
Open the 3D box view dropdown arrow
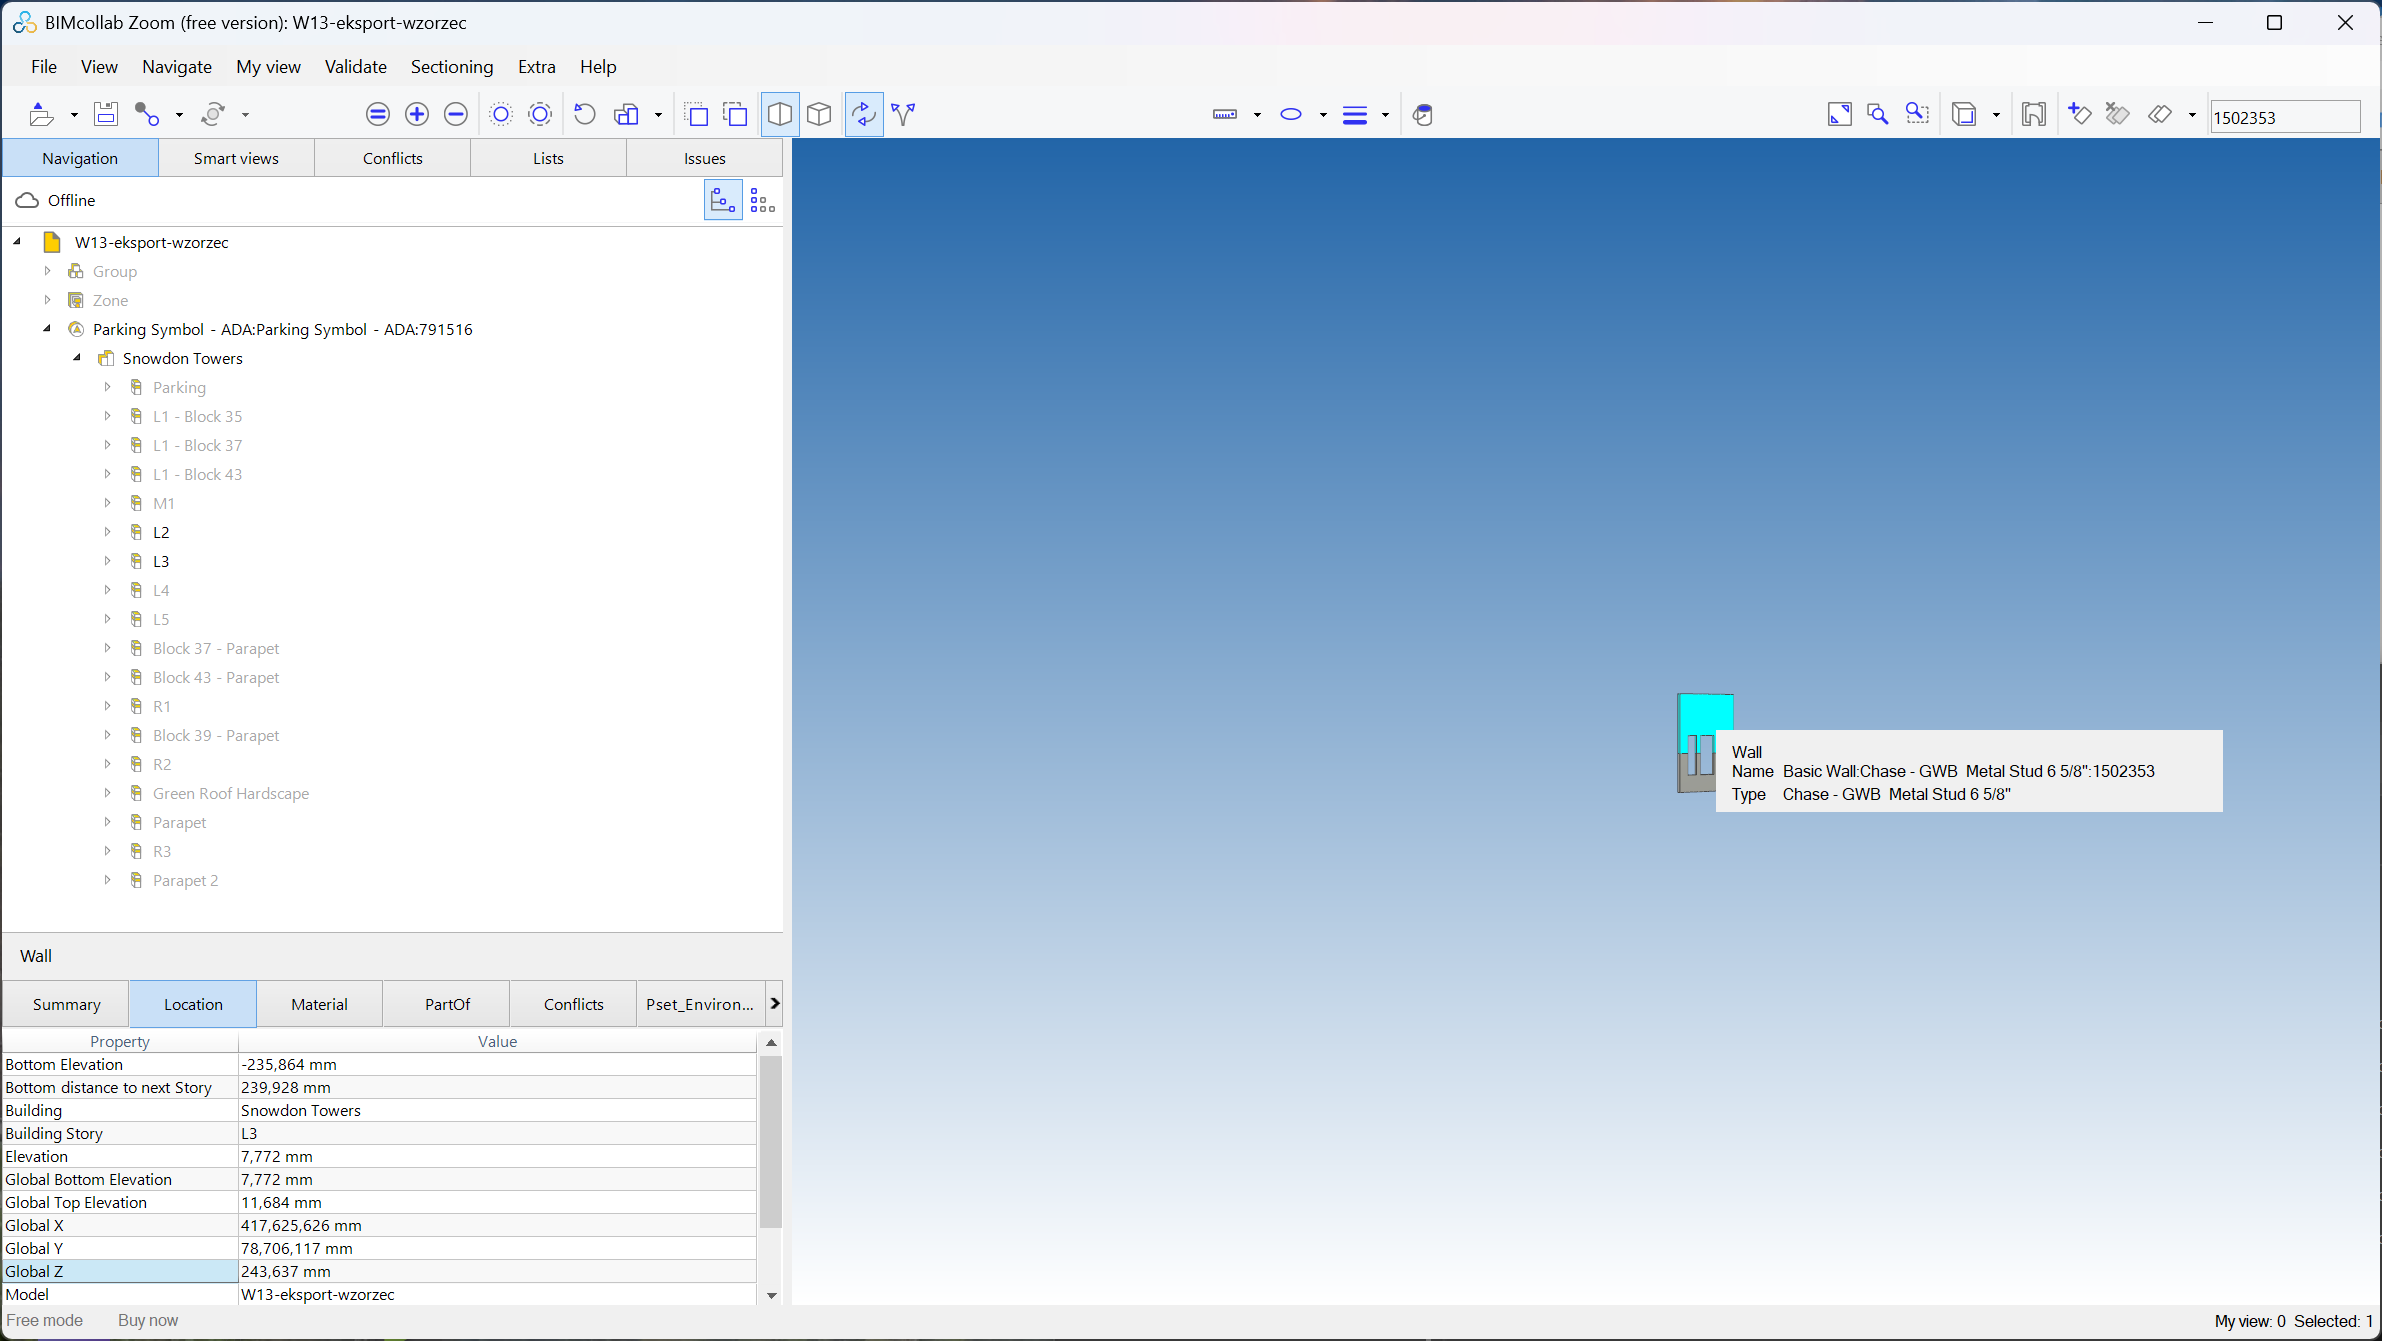(x=1996, y=116)
